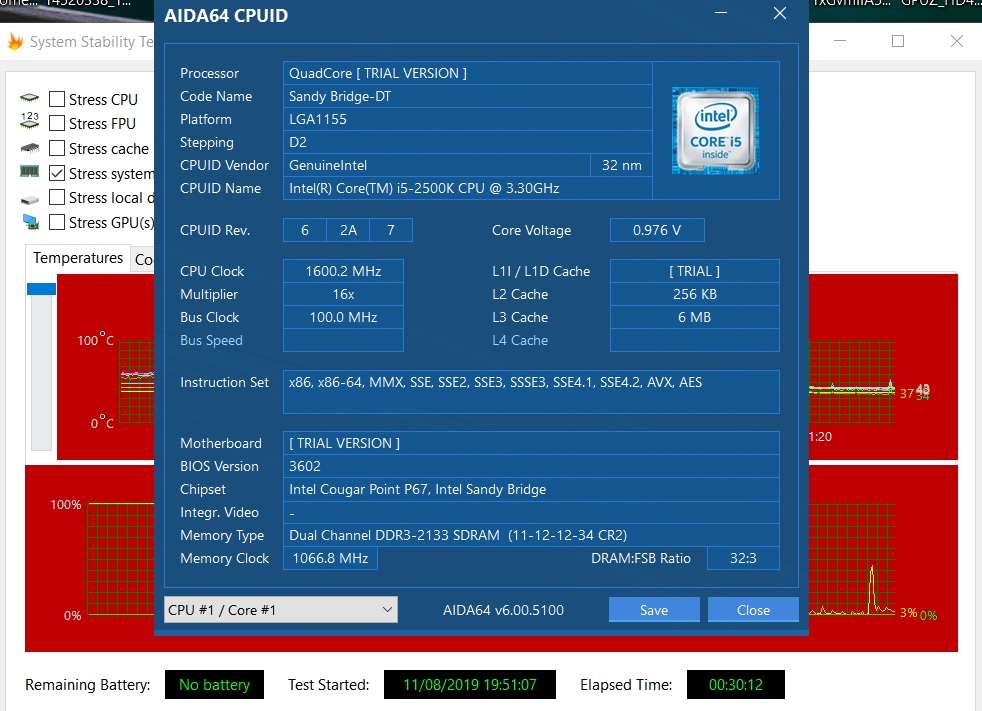
Task: Click the Stress GPU(s) monitor icon
Action: click(30, 222)
